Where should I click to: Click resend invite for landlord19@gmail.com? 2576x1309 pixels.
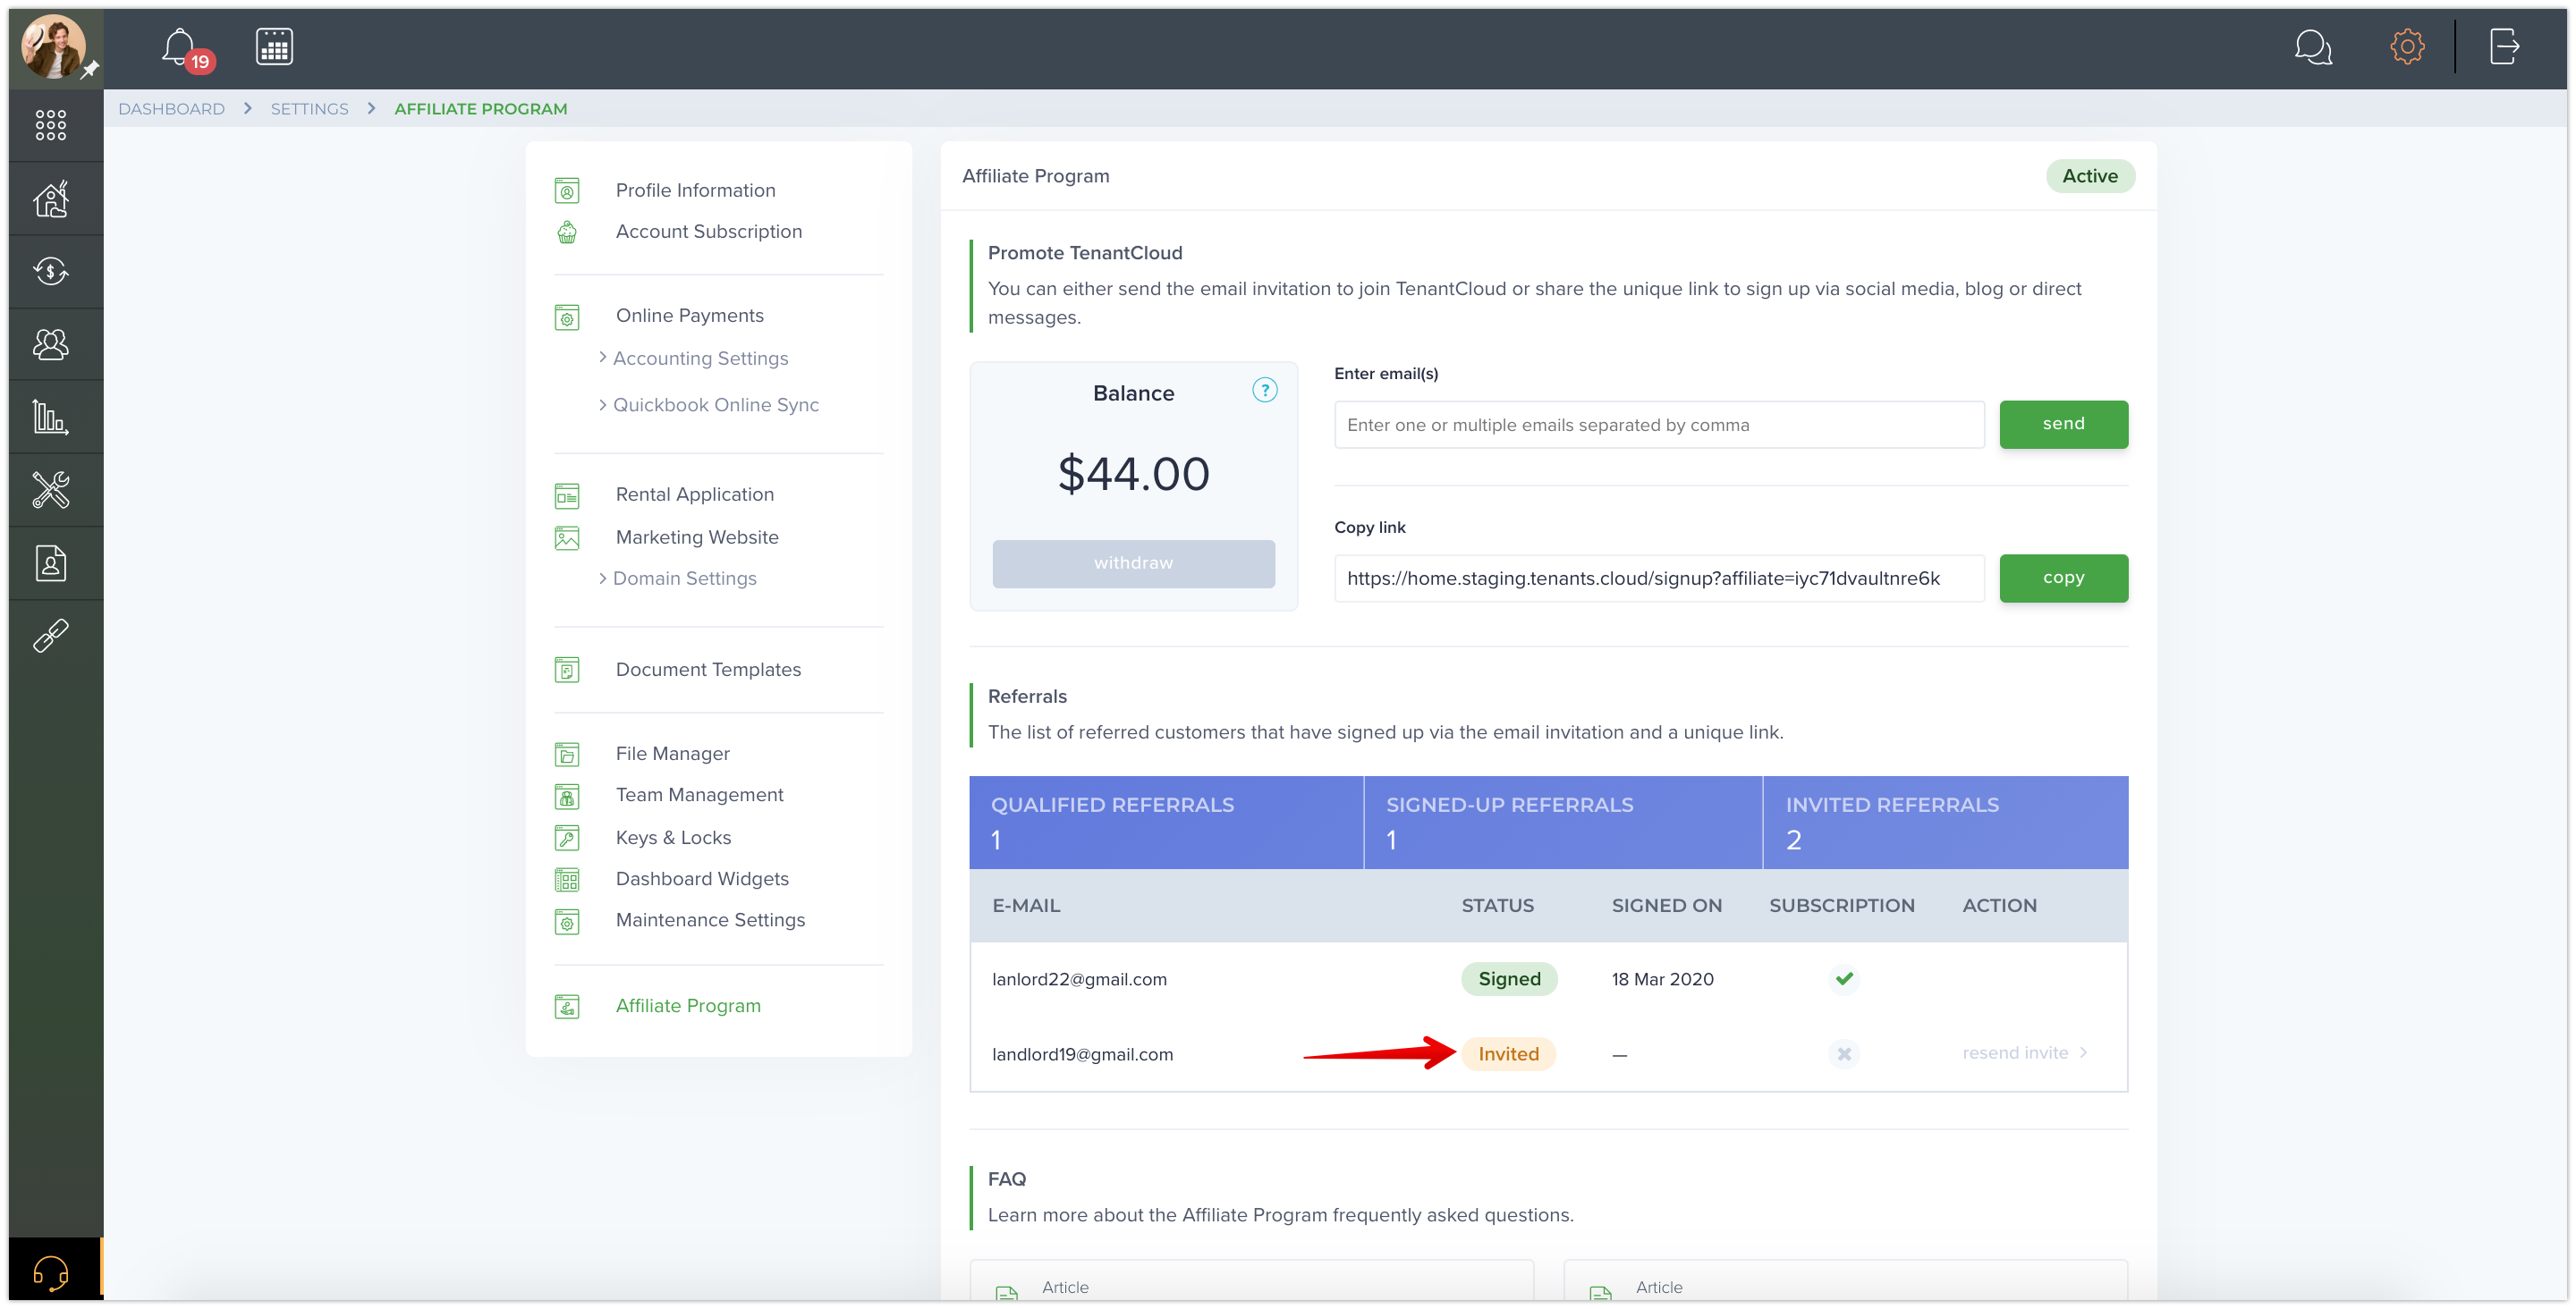tap(2024, 1052)
